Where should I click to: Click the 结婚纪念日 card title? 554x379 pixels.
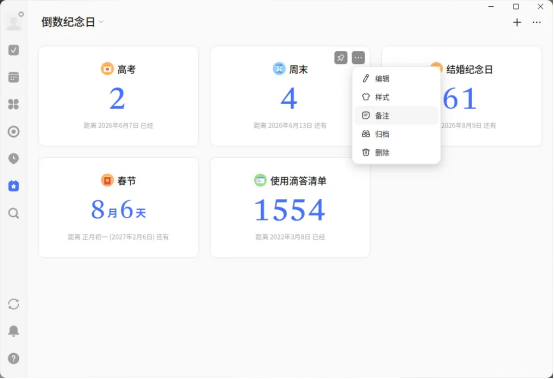pyautogui.click(x=470, y=69)
